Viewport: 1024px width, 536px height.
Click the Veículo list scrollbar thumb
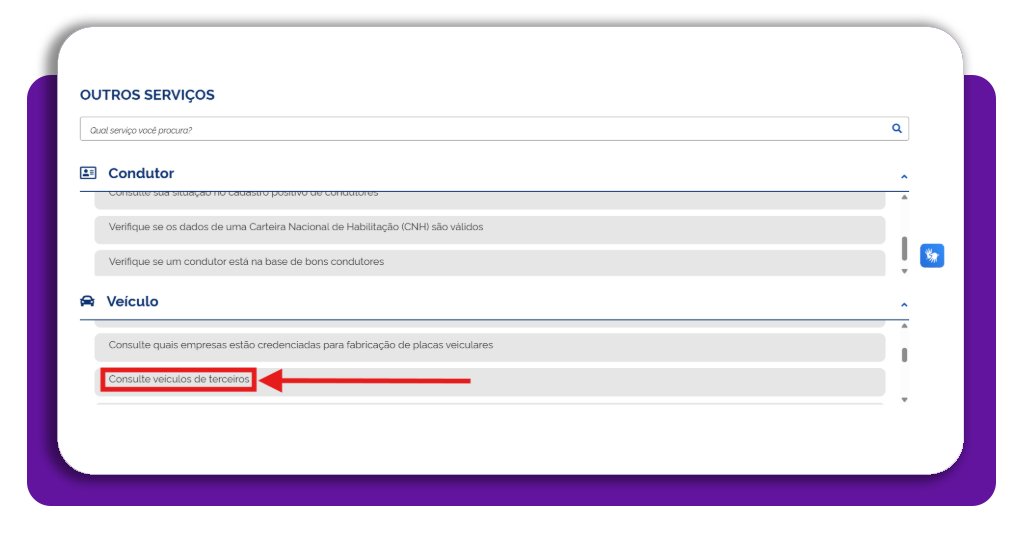[x=904, y=354]
